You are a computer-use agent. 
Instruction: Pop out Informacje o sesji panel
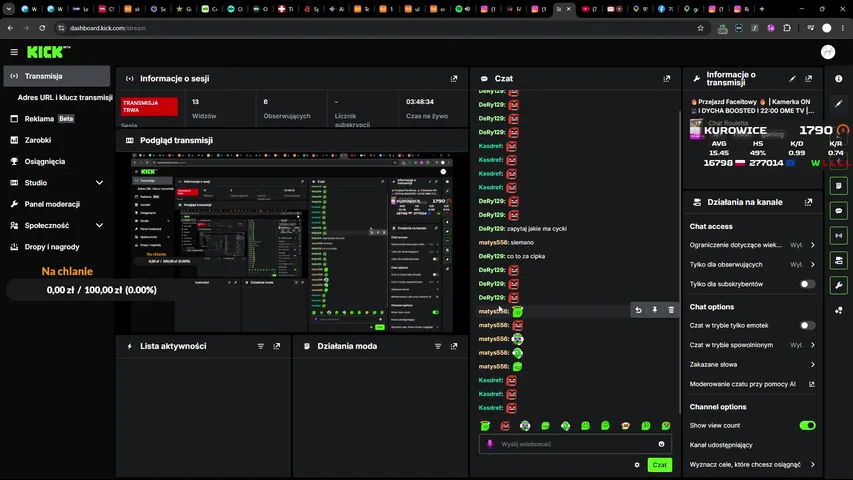pyautogui.click(x=454, y=79)
